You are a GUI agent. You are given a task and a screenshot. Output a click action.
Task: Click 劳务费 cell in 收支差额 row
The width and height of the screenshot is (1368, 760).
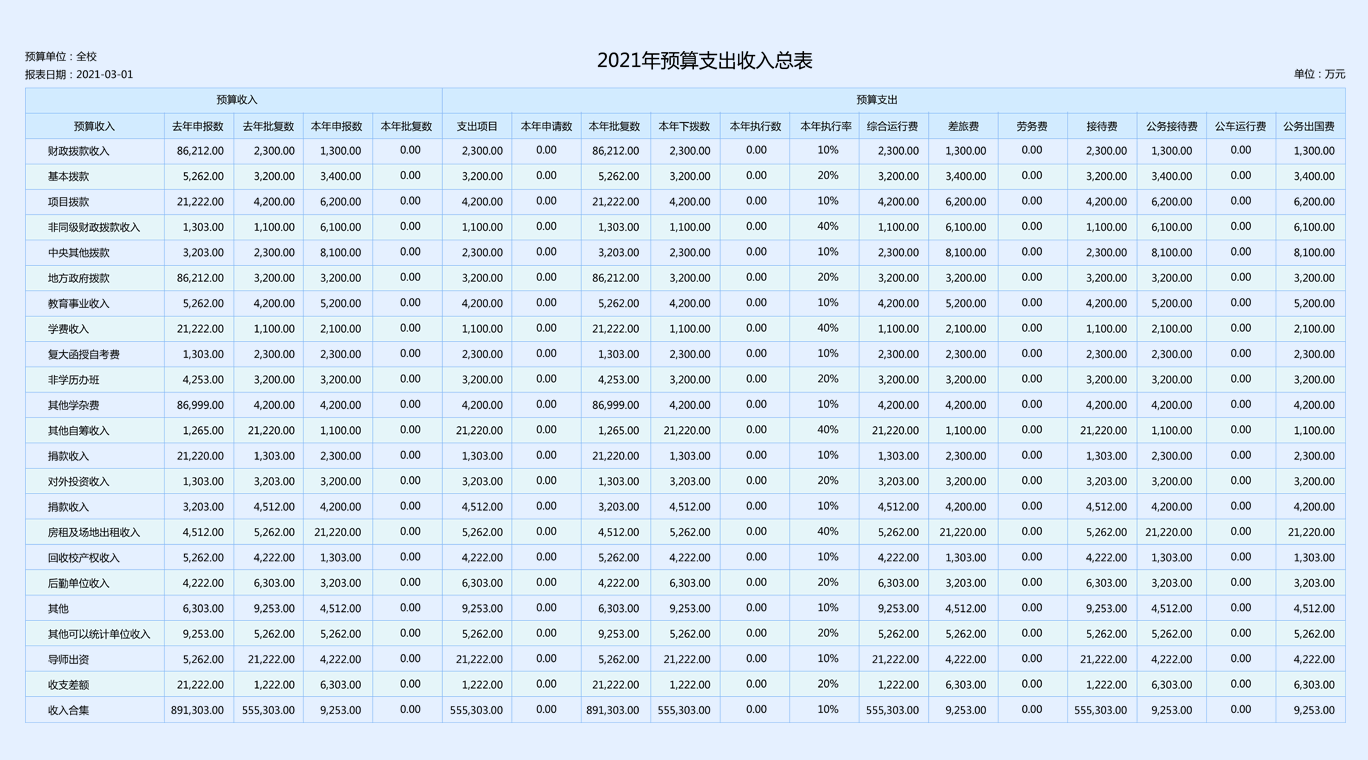point(1032,685)
